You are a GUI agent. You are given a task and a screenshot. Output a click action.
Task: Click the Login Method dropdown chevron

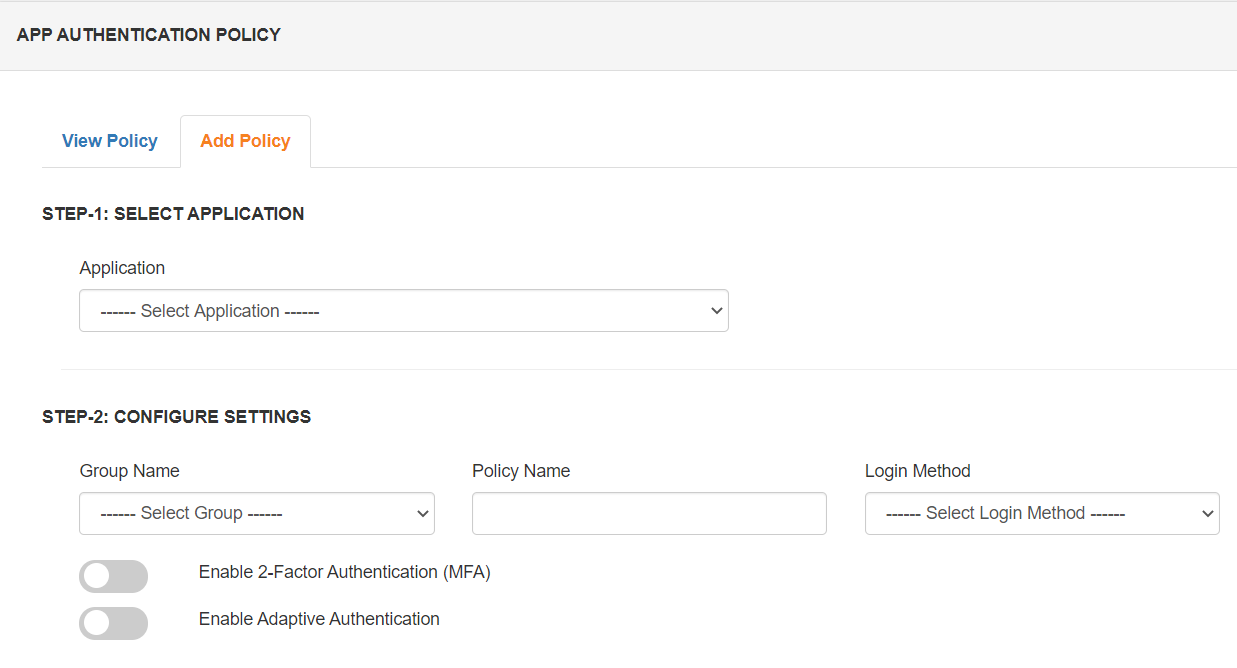[x=1206, y=513]
